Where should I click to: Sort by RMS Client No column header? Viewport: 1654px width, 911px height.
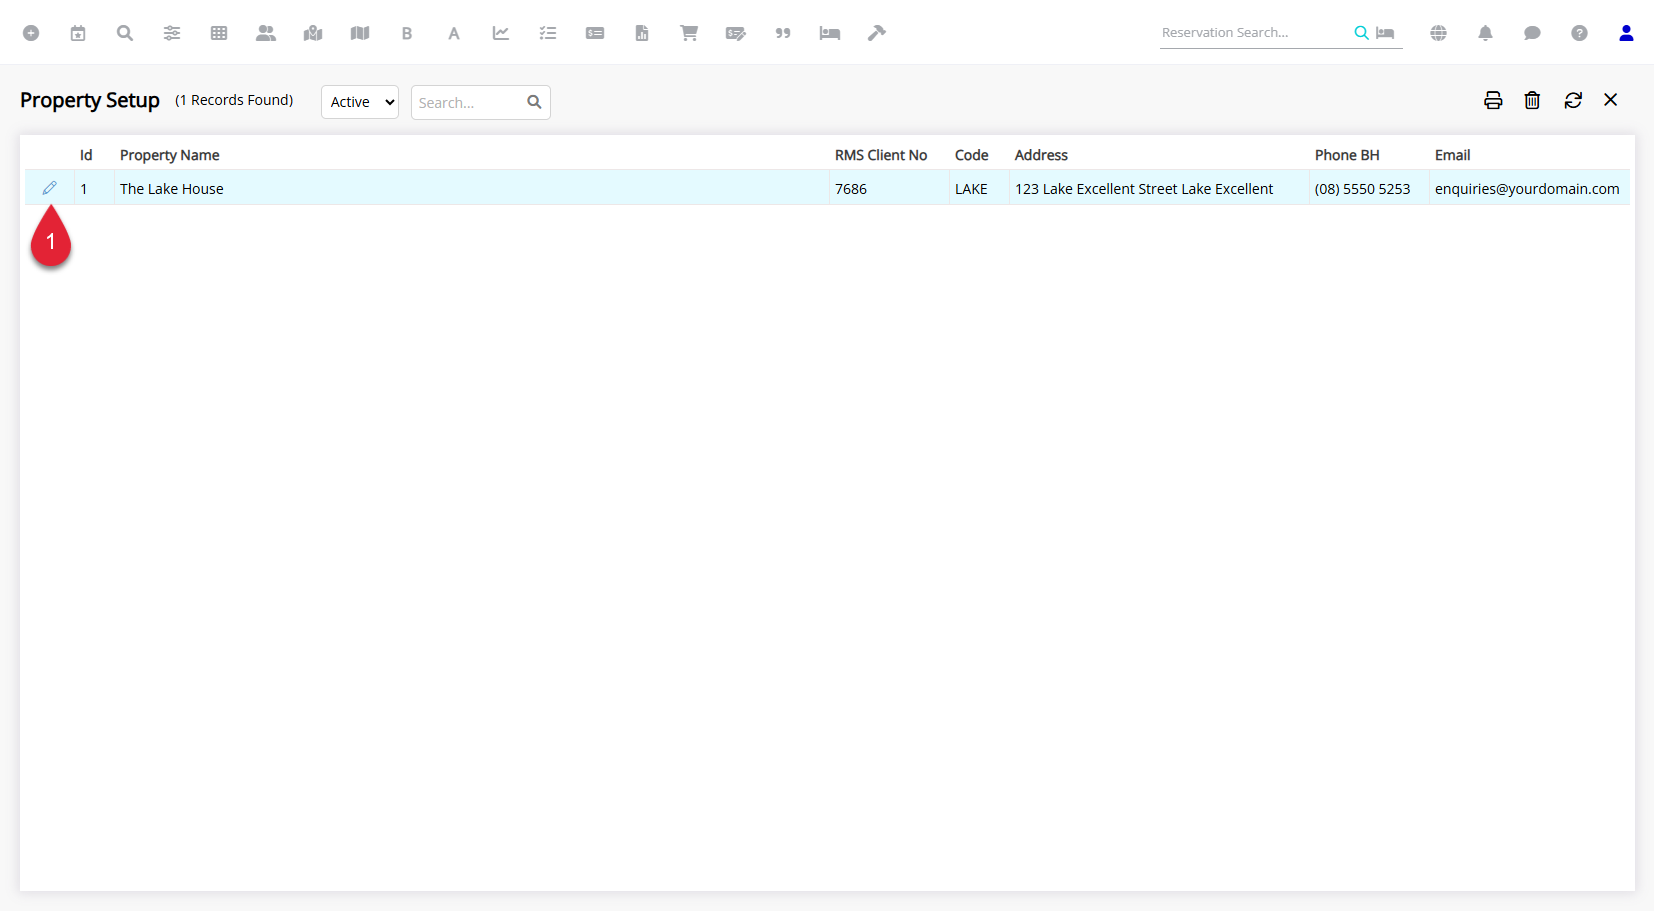click(881, 155)
